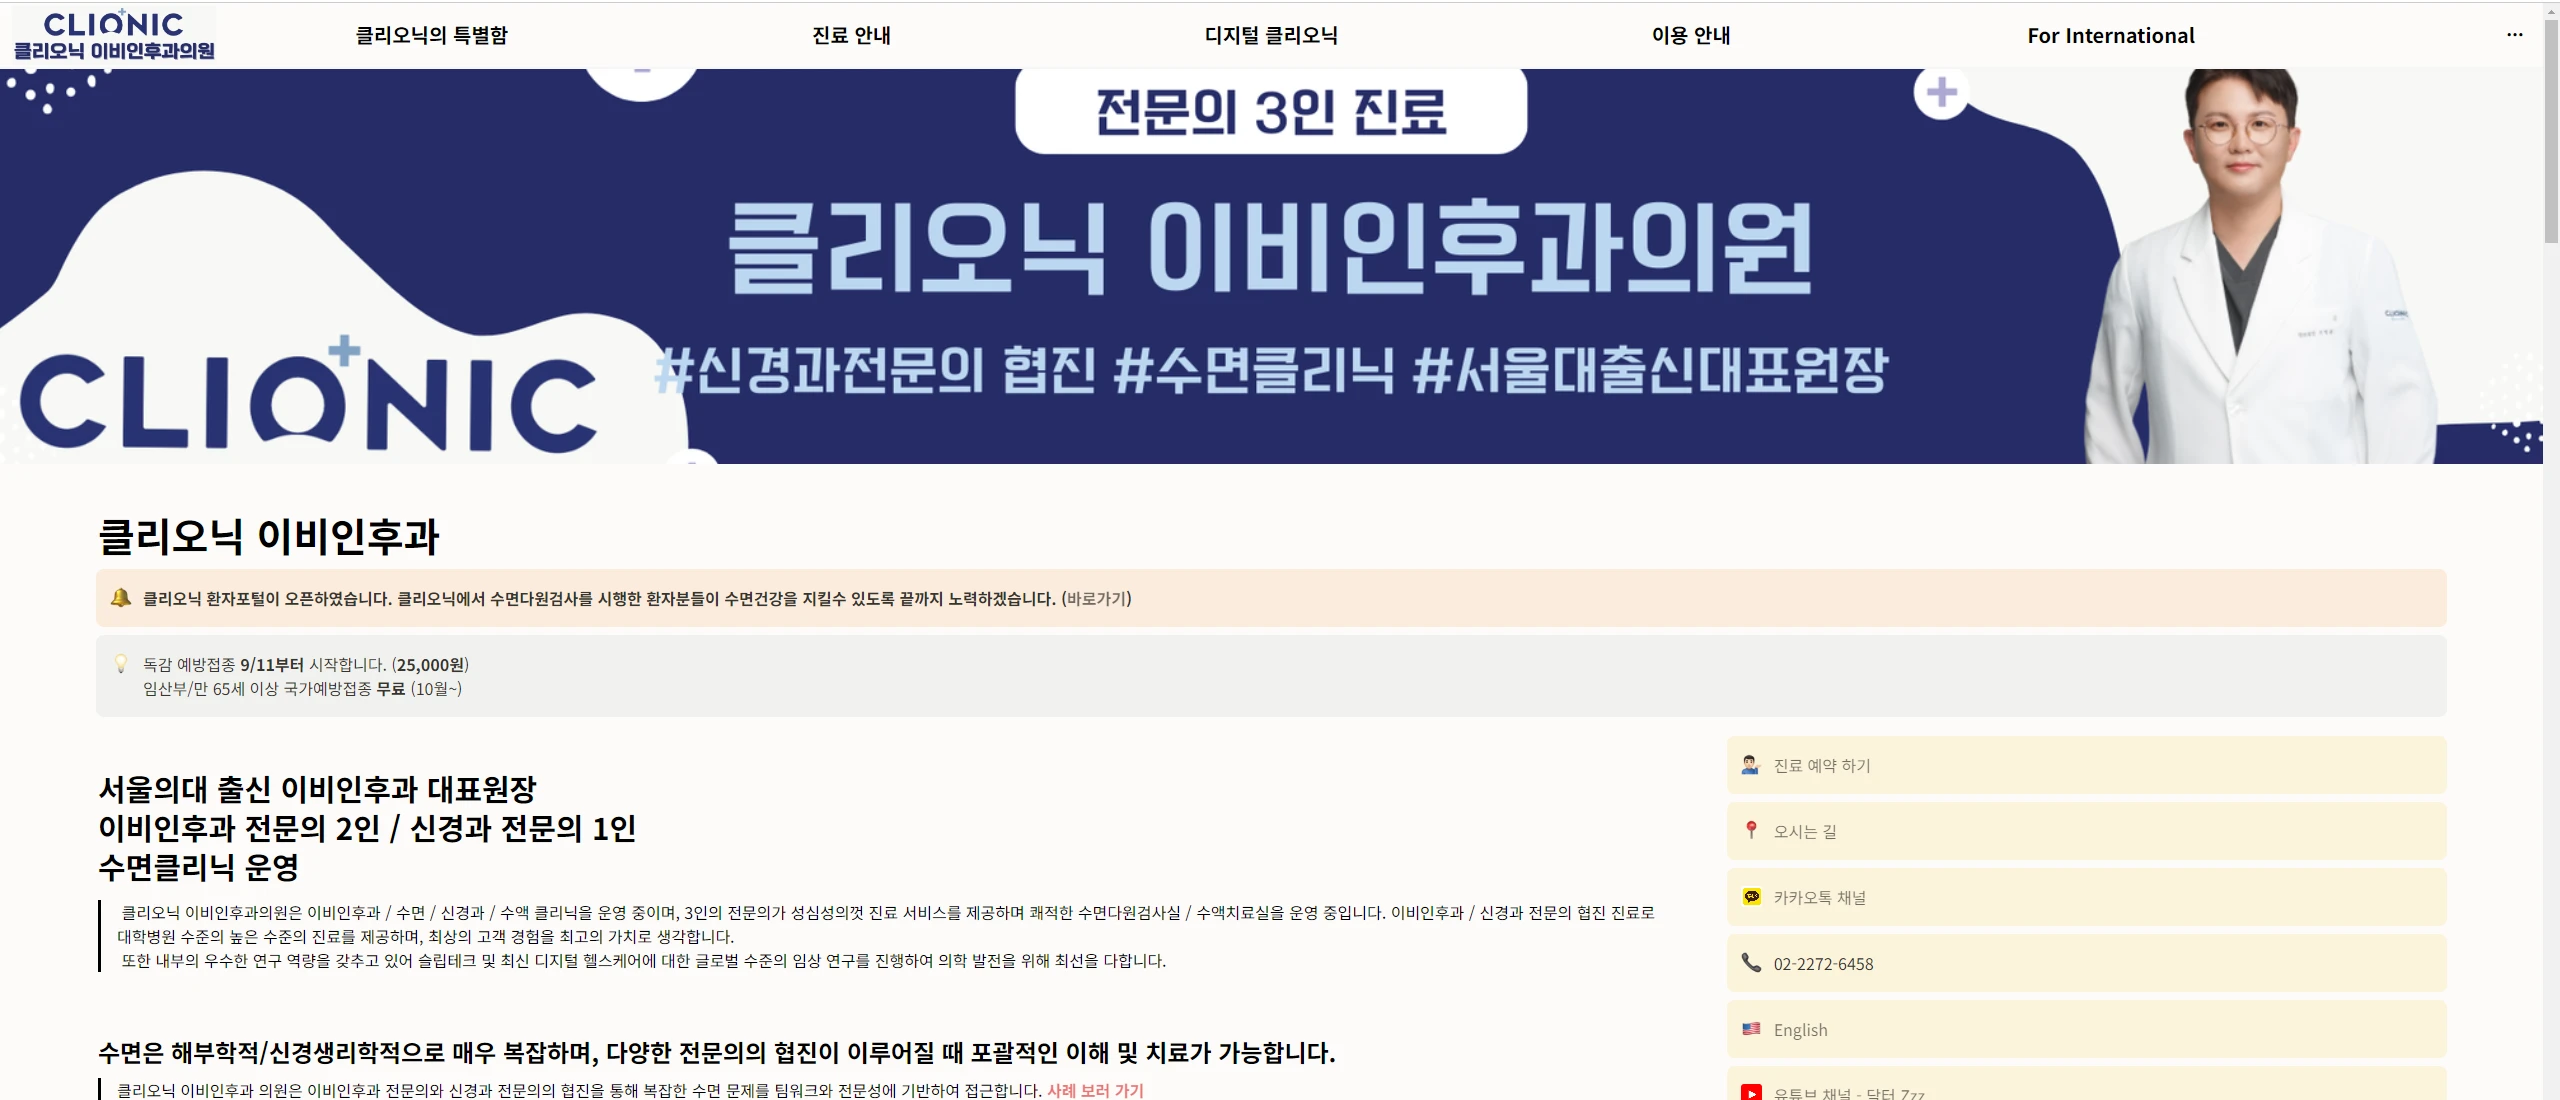The height and width of the screenshot is (1100, 2560).
Task: Open the 오시는 길 directions button
Action: 2086,831
